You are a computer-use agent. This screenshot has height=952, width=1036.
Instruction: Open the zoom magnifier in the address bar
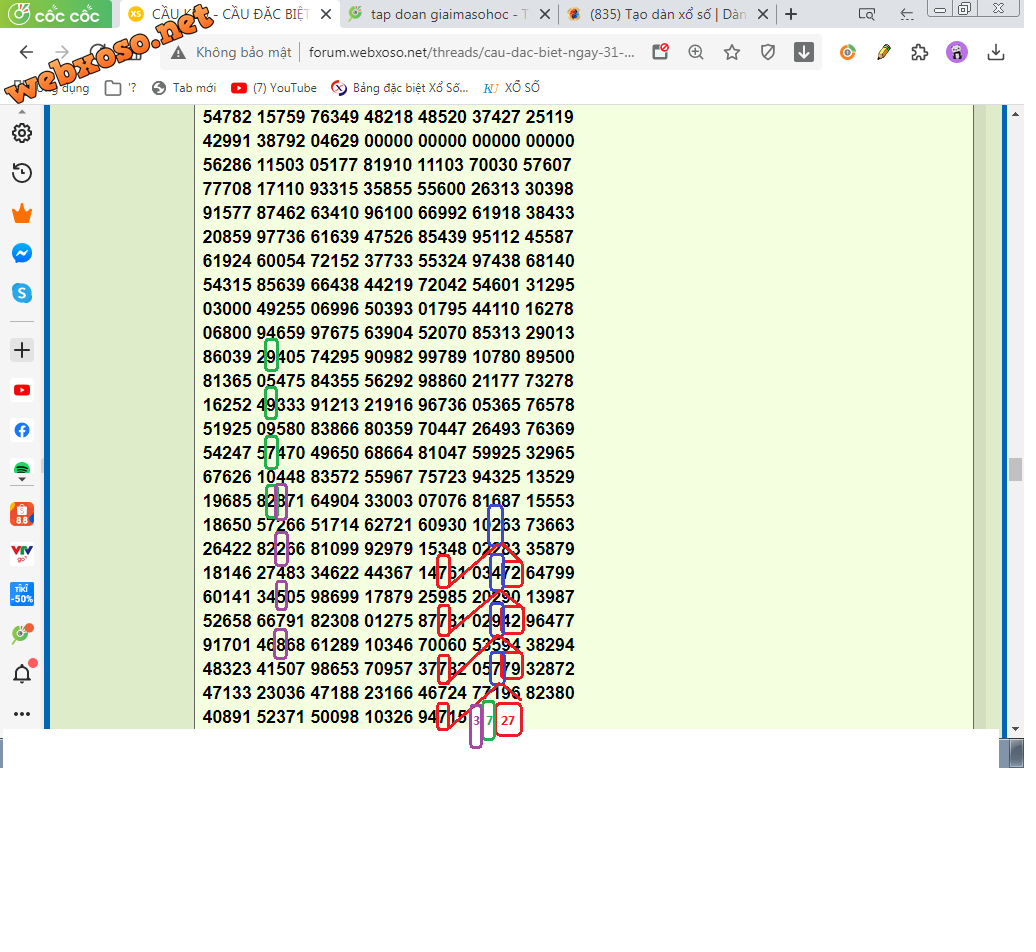[696, 53]
